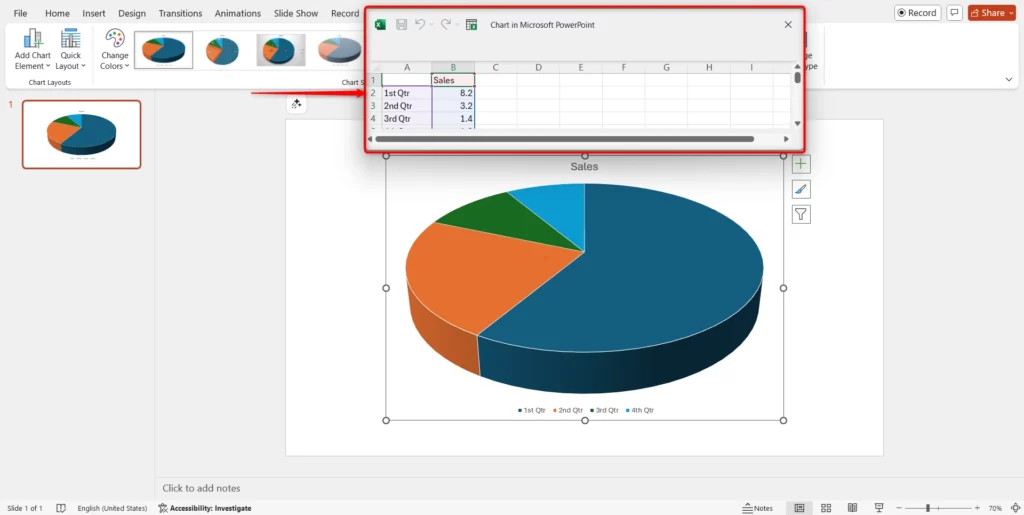Screen dimensions: 1024x515
Task: Click the Share button
Action: click(992, 13)
